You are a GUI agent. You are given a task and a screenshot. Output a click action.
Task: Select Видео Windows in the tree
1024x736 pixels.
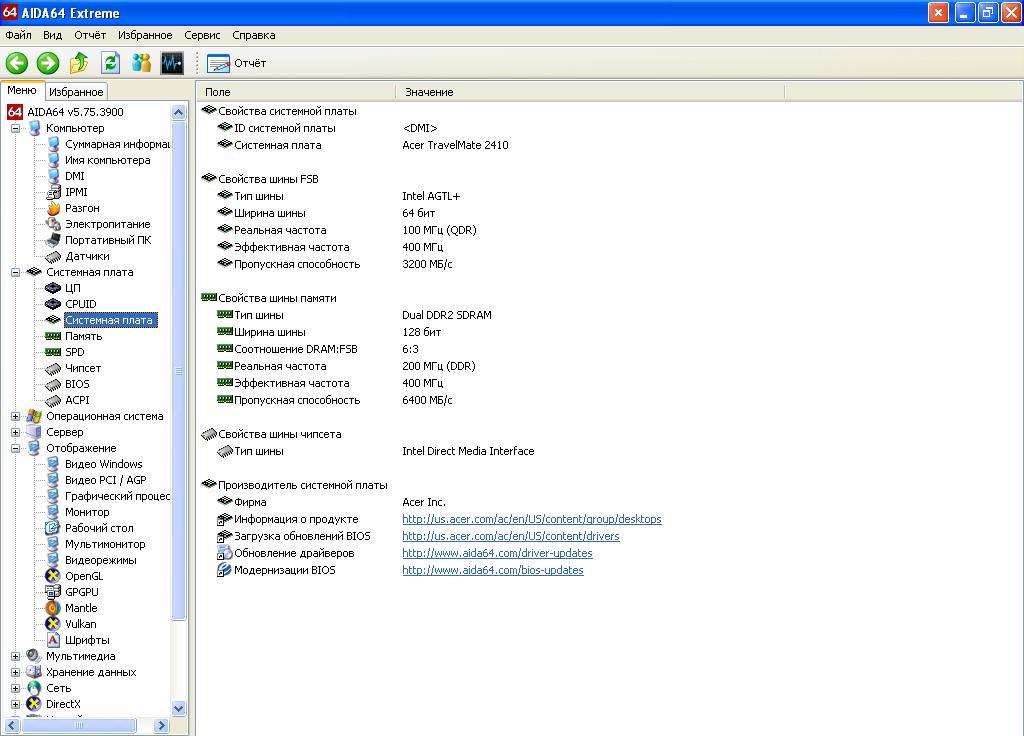(103, 464)
